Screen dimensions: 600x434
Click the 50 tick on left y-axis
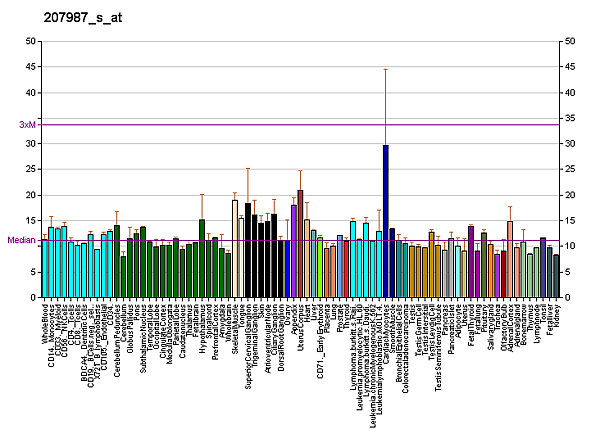coord(30,41)
